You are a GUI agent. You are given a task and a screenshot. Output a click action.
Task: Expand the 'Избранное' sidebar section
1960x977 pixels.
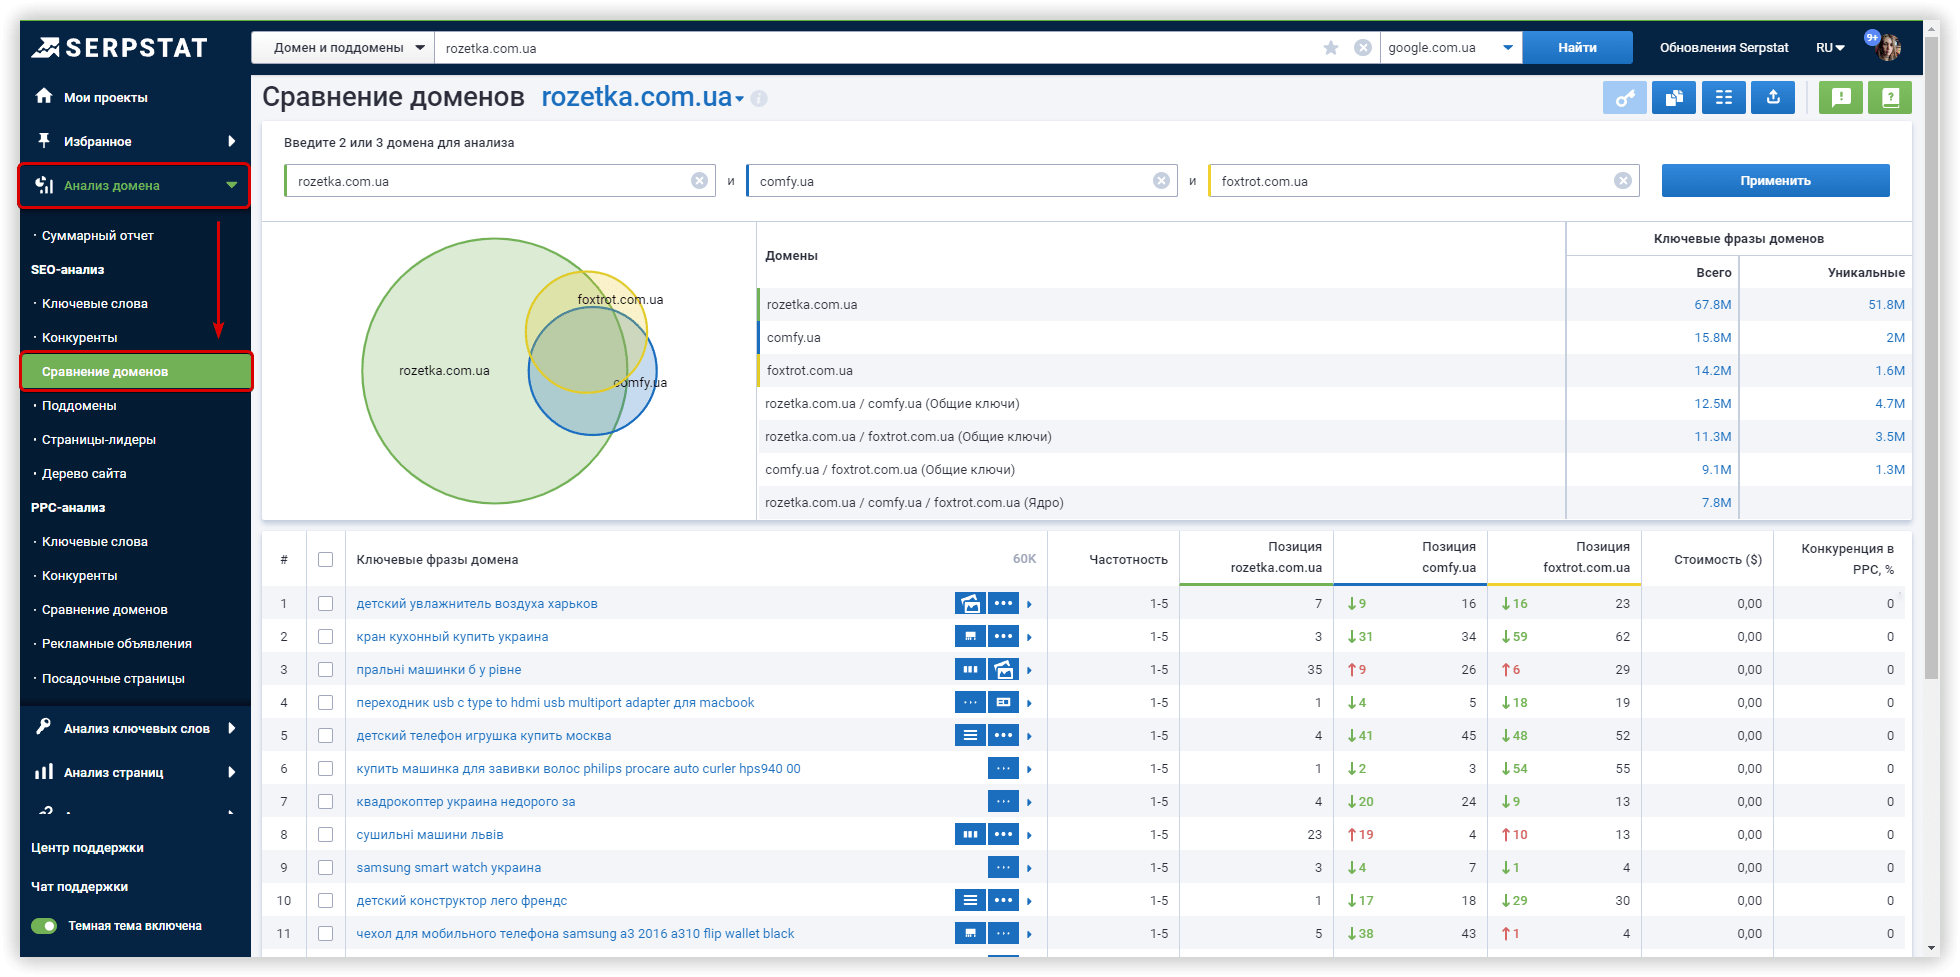(232, 141)
